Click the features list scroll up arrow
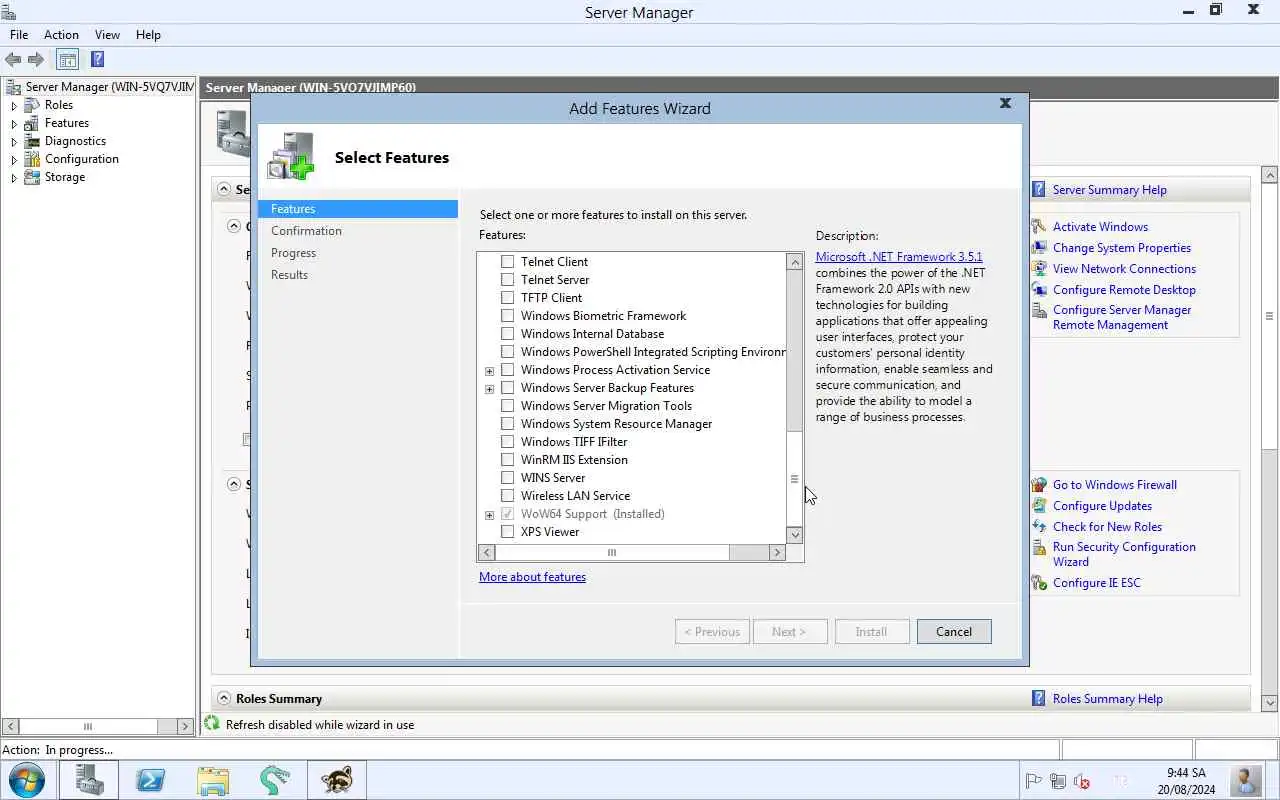The image size is (1280, 800). 795,262
